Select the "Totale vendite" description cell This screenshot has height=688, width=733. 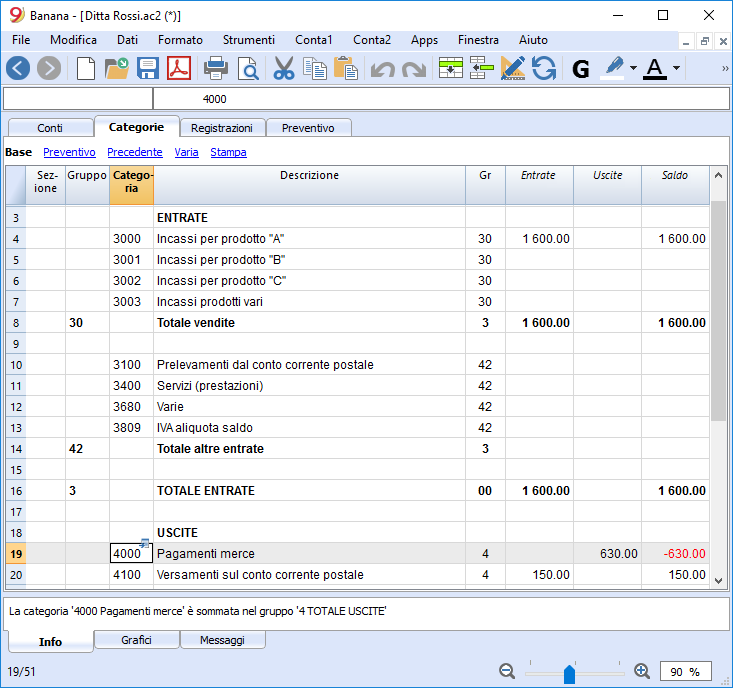pos(309,322)
